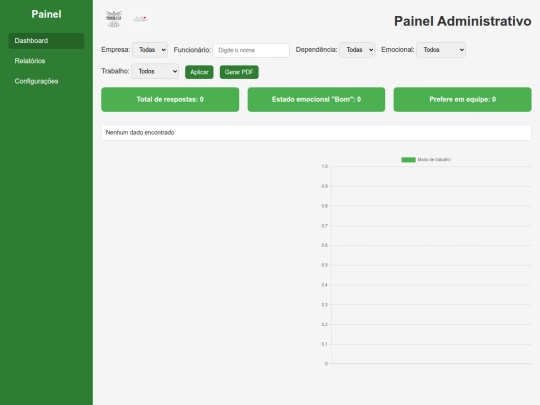Focus the Funcionário name input field

pos(251,50)
